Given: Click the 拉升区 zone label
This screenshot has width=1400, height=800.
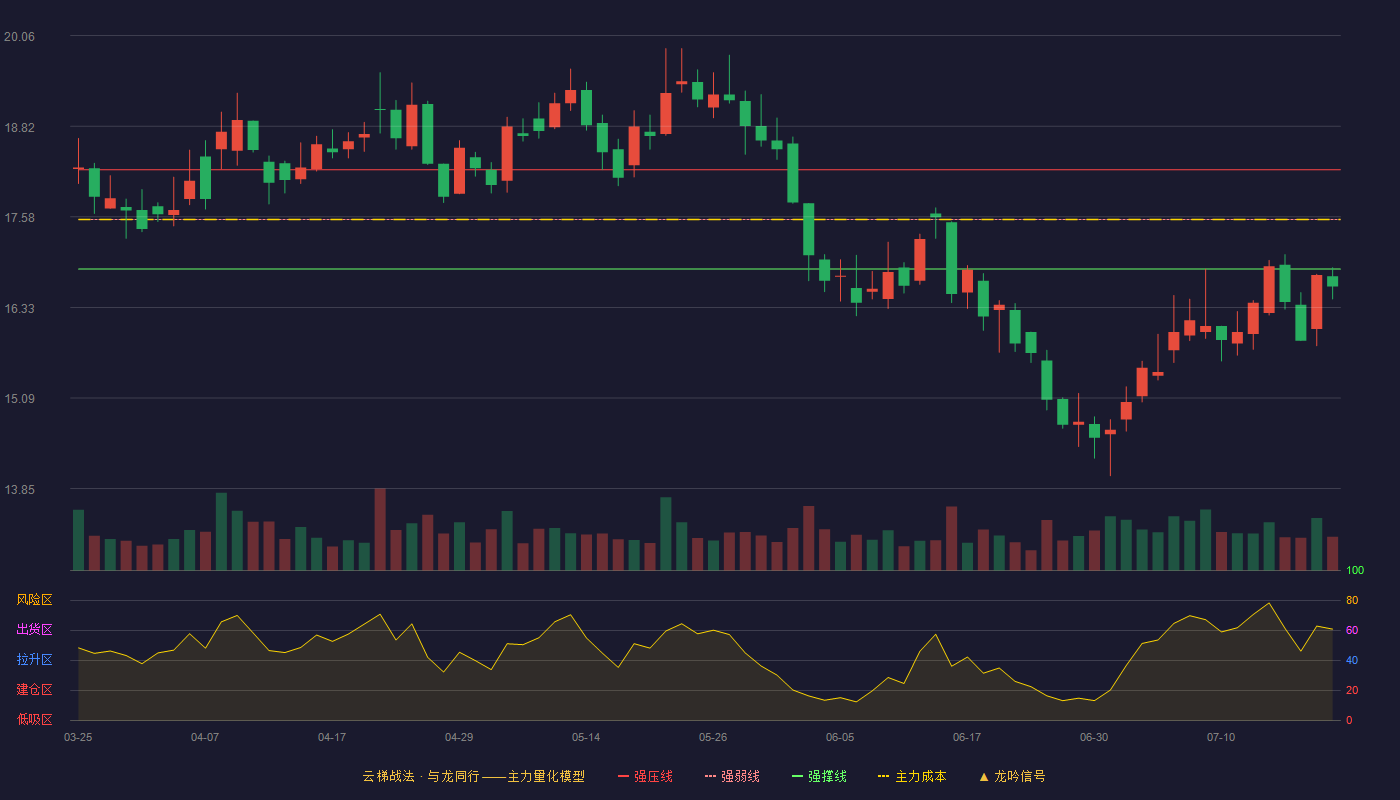Looking at the screenshot, I should 34,660.
